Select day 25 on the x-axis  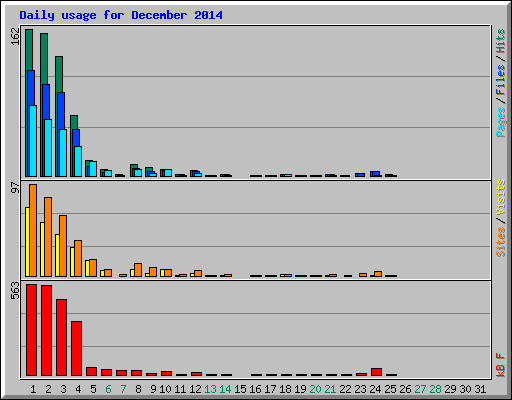point(390,389)
